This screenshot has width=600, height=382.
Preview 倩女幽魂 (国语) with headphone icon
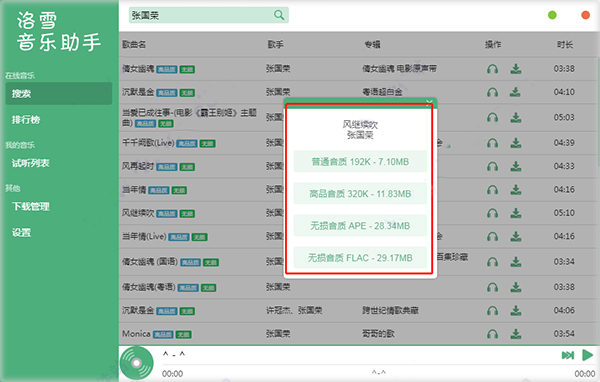[x=492, y=262]
